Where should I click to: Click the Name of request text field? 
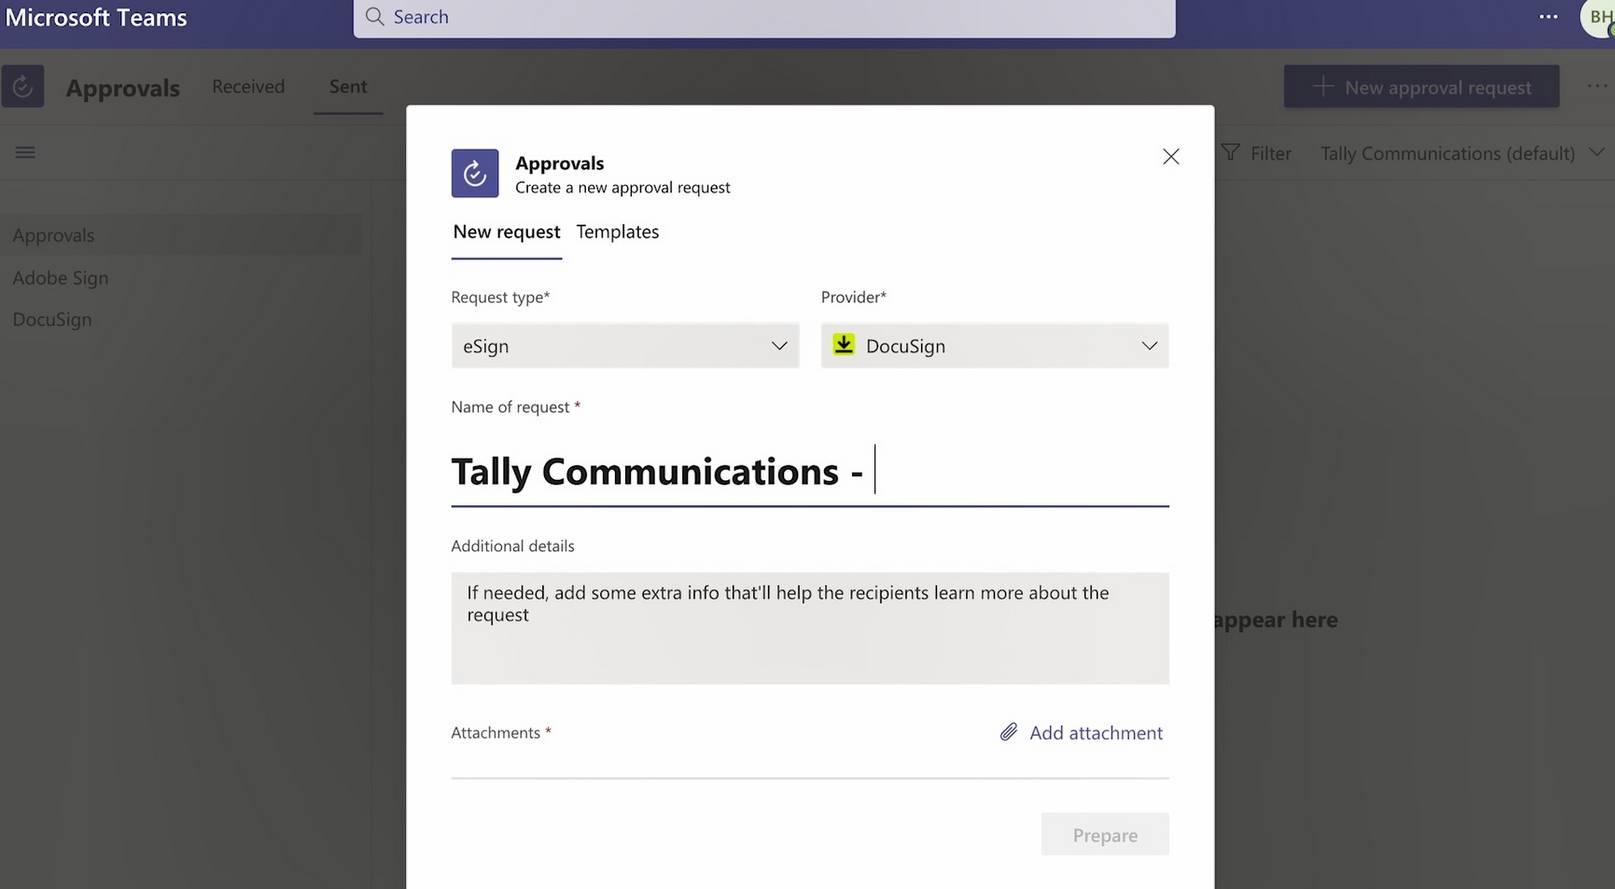click(810, 471)
